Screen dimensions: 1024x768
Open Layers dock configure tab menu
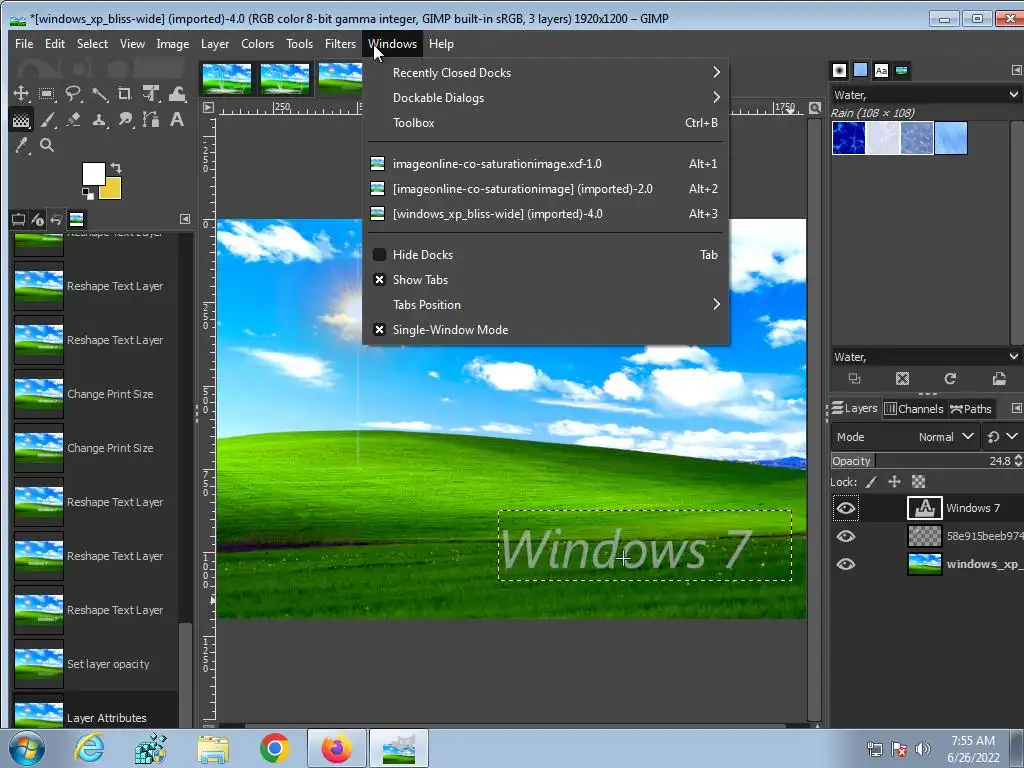click(1016, 408)
